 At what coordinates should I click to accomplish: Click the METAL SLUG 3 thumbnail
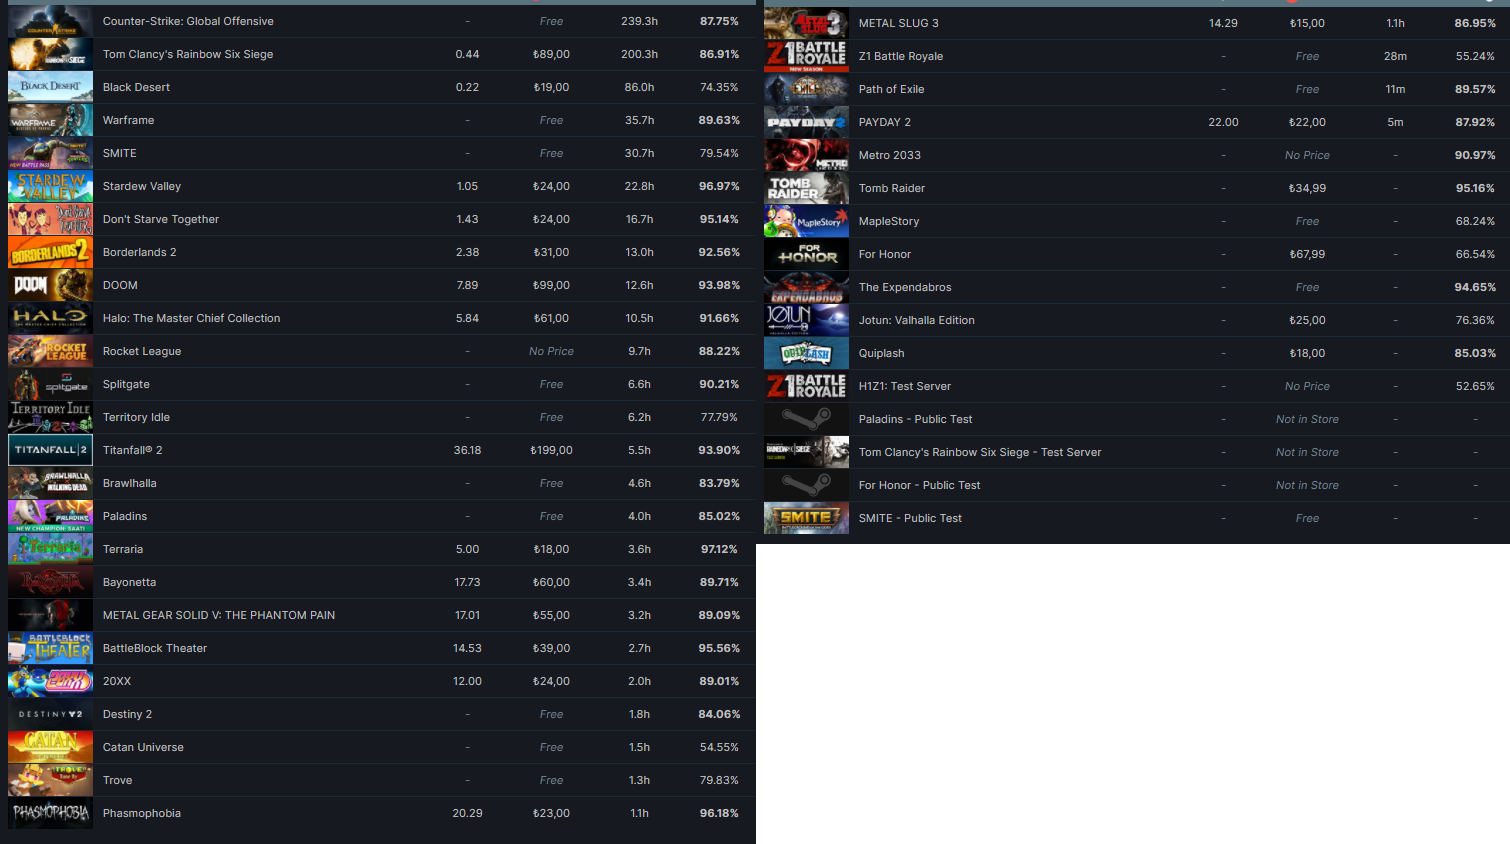pos(806,23)
